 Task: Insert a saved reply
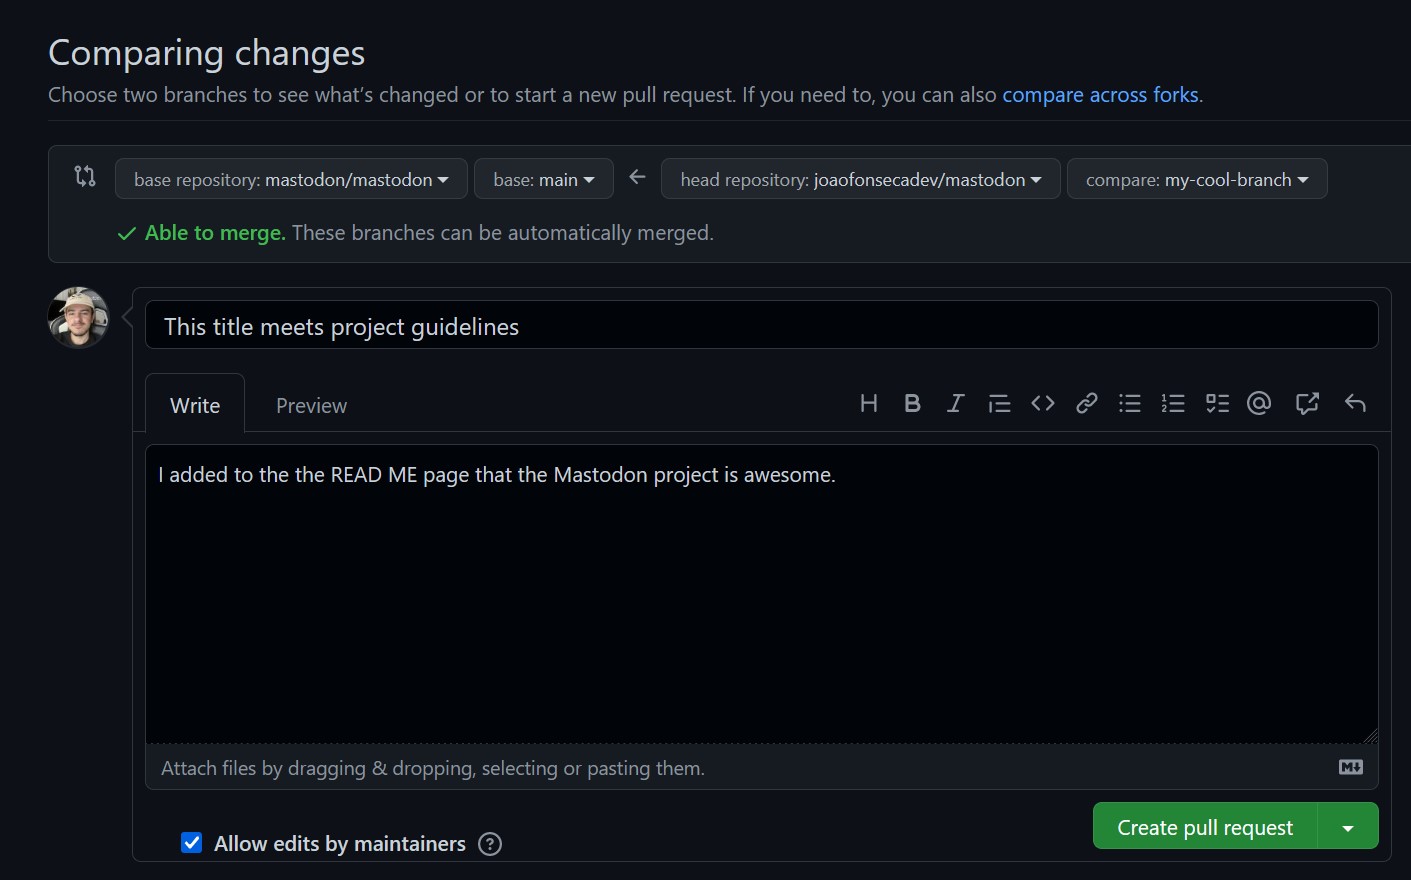[x=1355, y=403]
